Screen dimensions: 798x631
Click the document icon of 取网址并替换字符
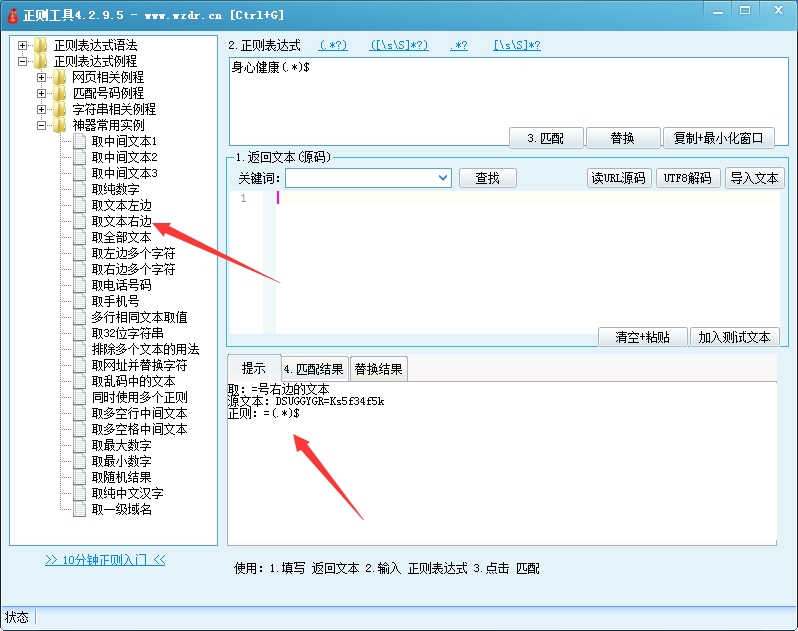click(79, 365)
